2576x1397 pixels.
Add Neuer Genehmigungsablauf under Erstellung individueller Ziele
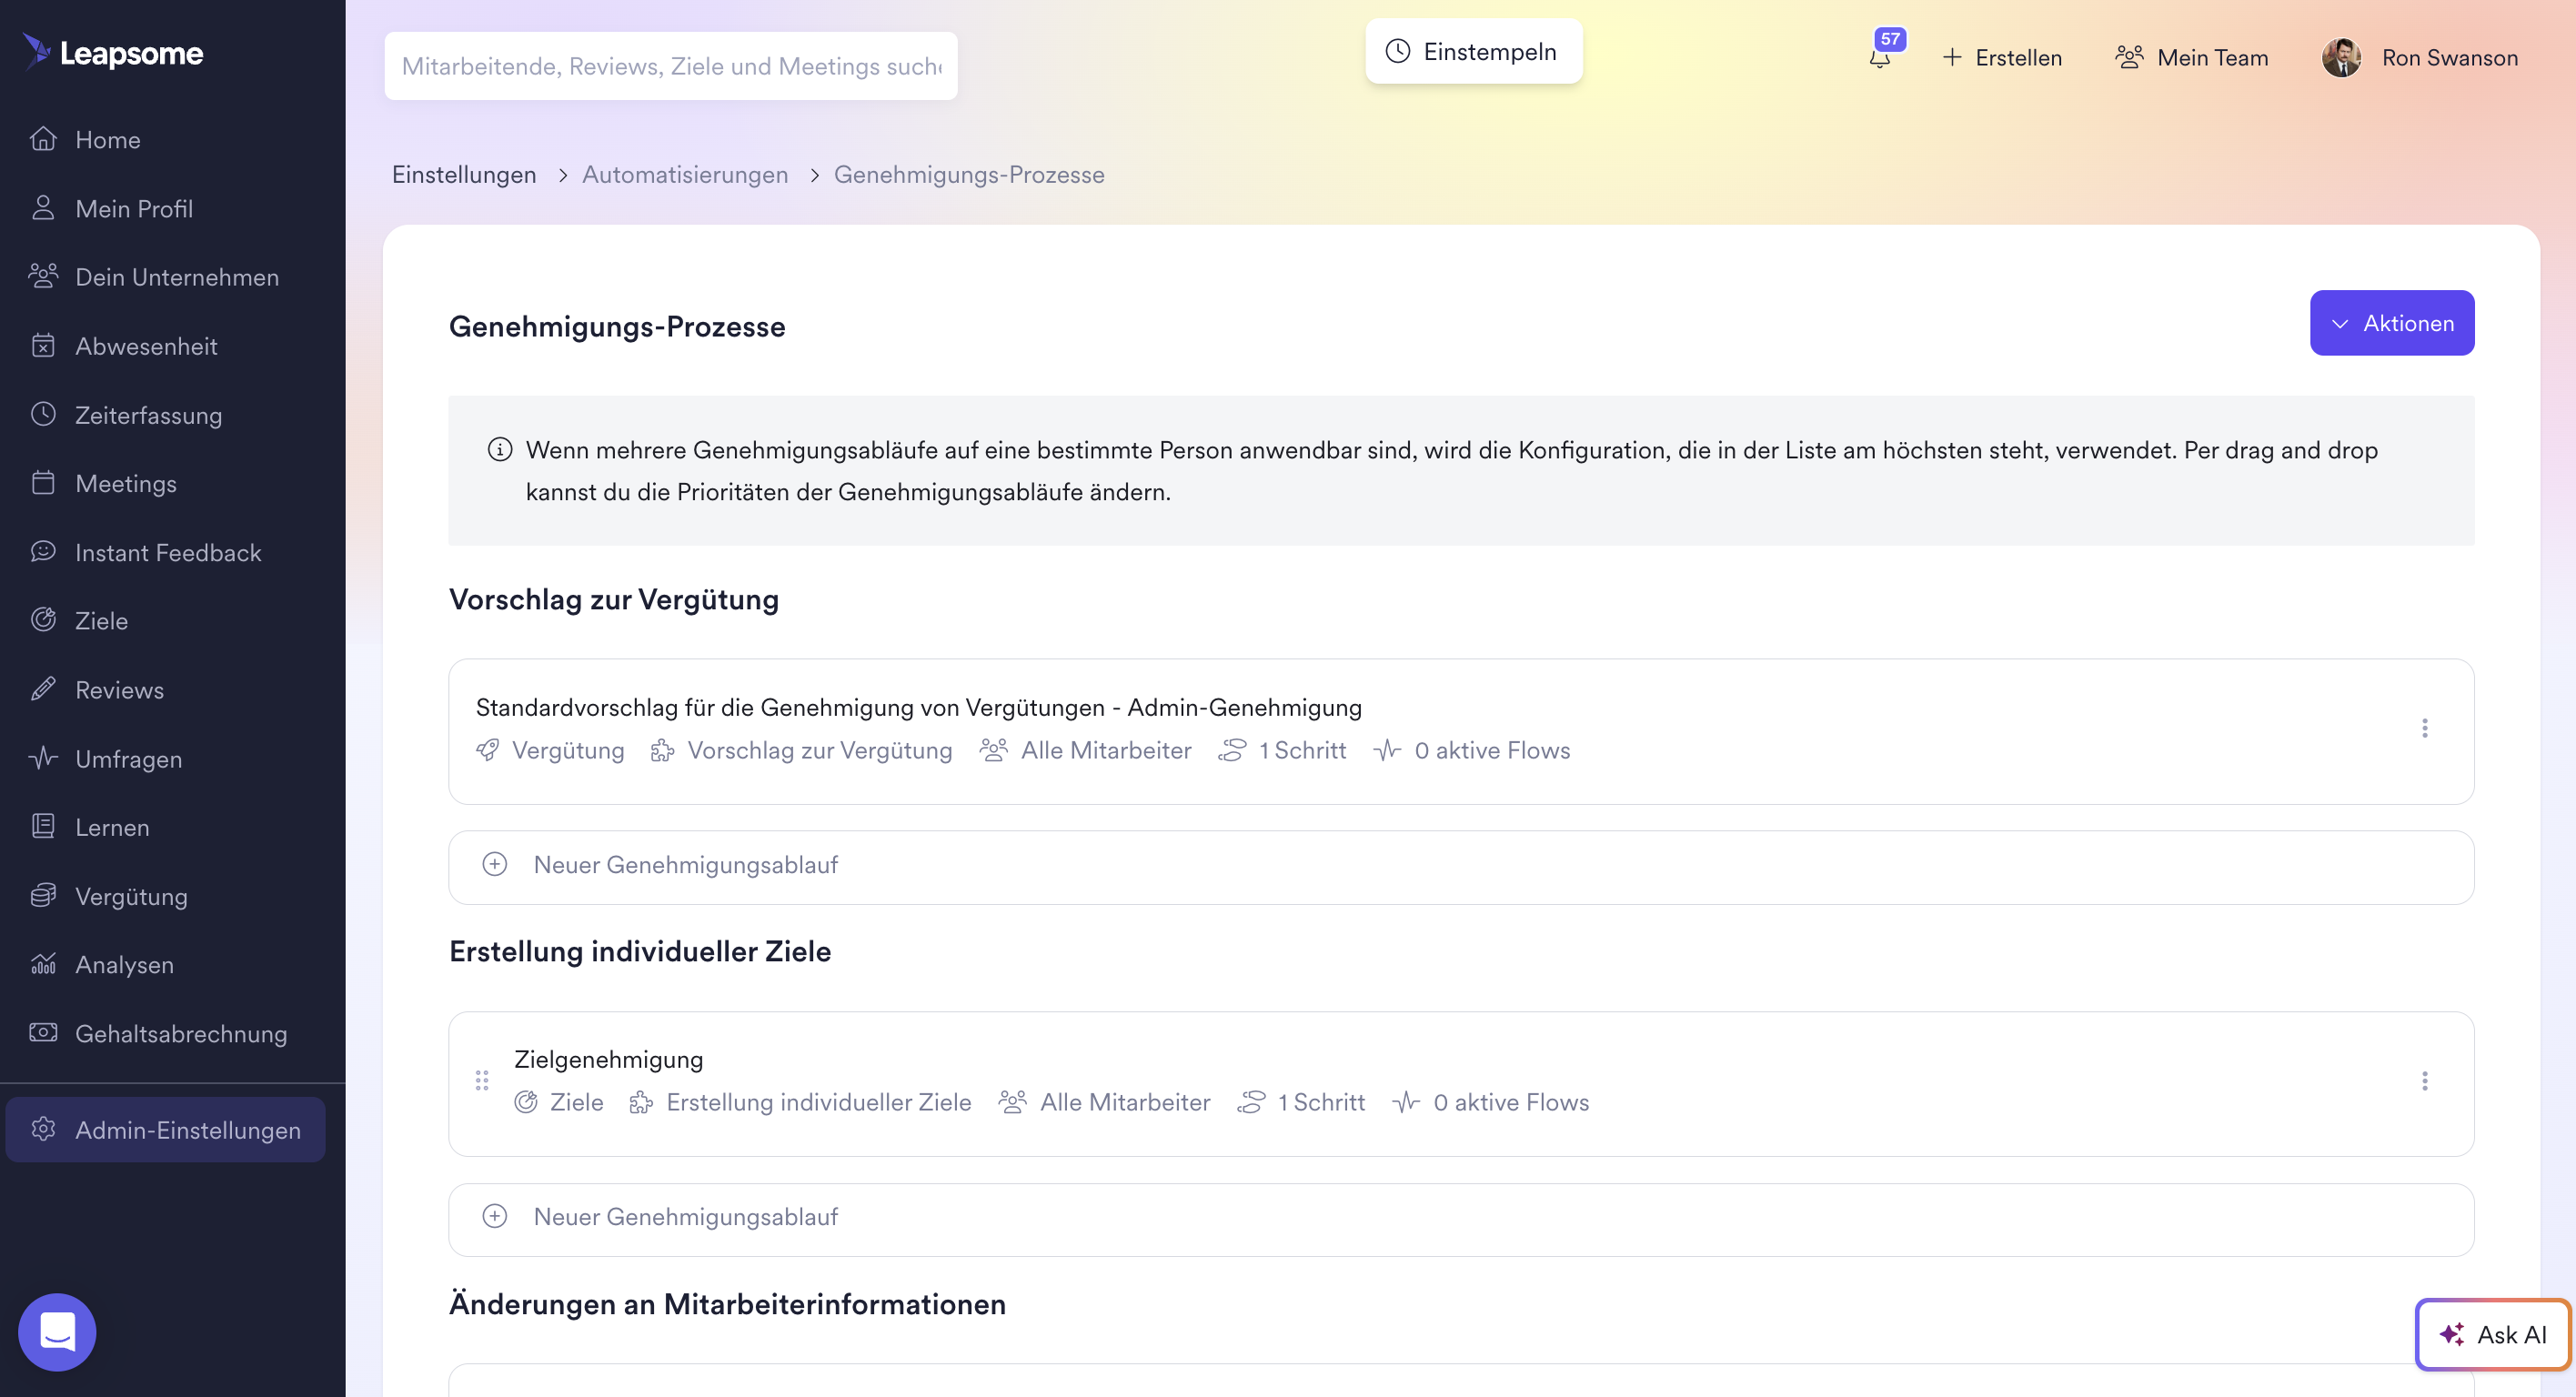(1461, 1219)
